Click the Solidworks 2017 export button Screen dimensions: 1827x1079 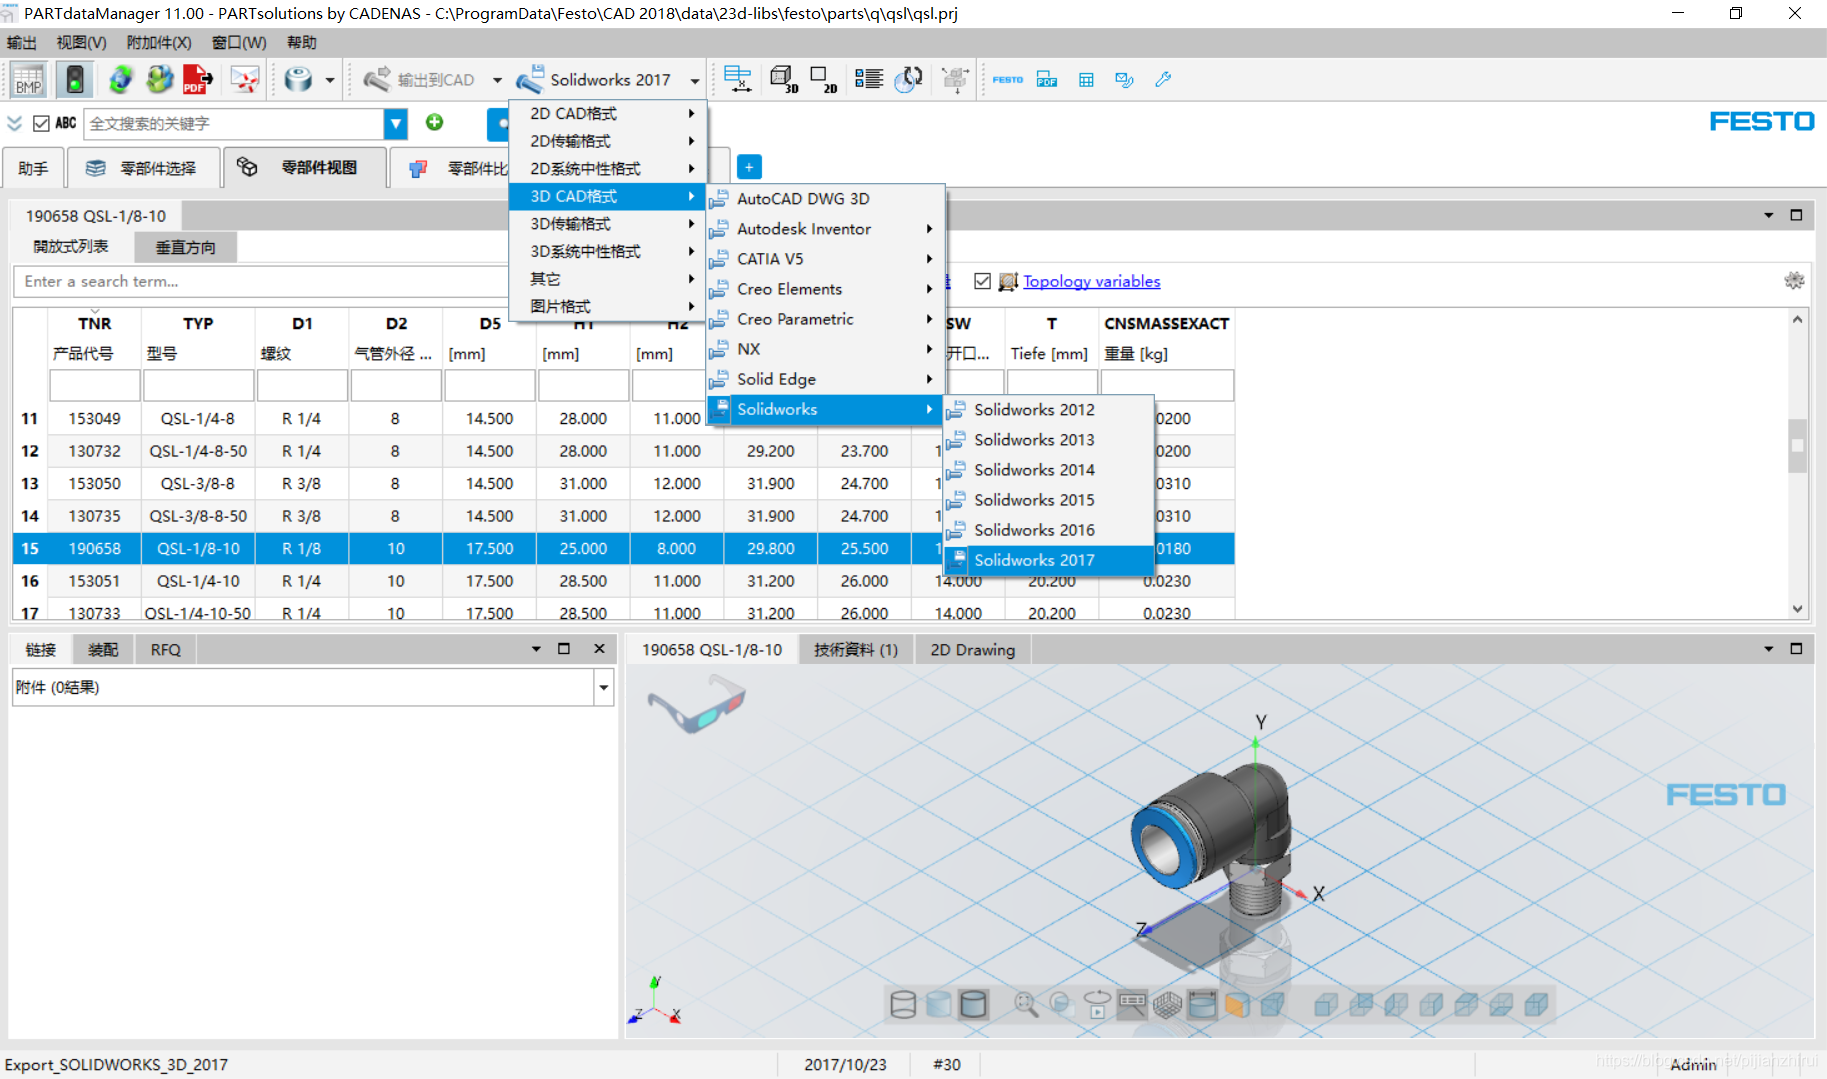click(x=594, y=80)
